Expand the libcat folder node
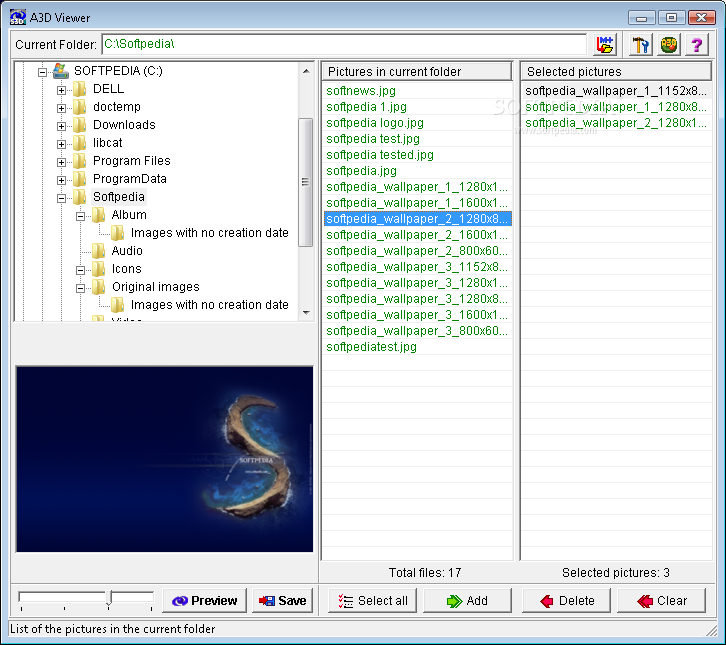The width and height of the screenshot is (726, 645). pos(61,144)
